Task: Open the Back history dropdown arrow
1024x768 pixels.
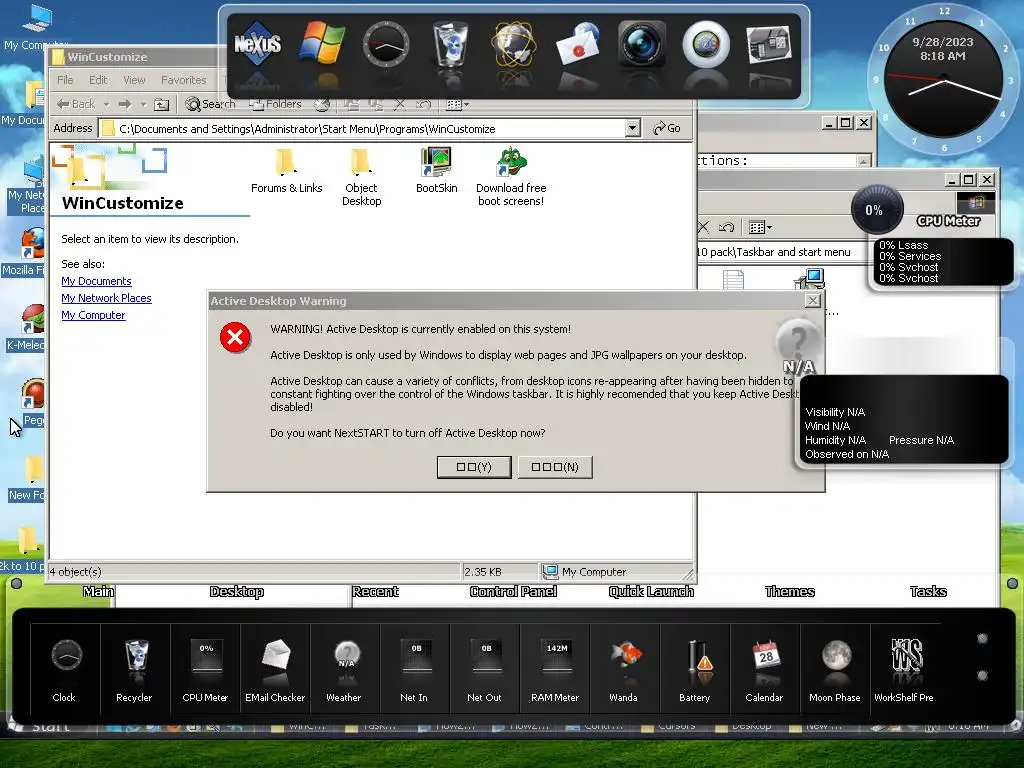Action: (106, 104)
